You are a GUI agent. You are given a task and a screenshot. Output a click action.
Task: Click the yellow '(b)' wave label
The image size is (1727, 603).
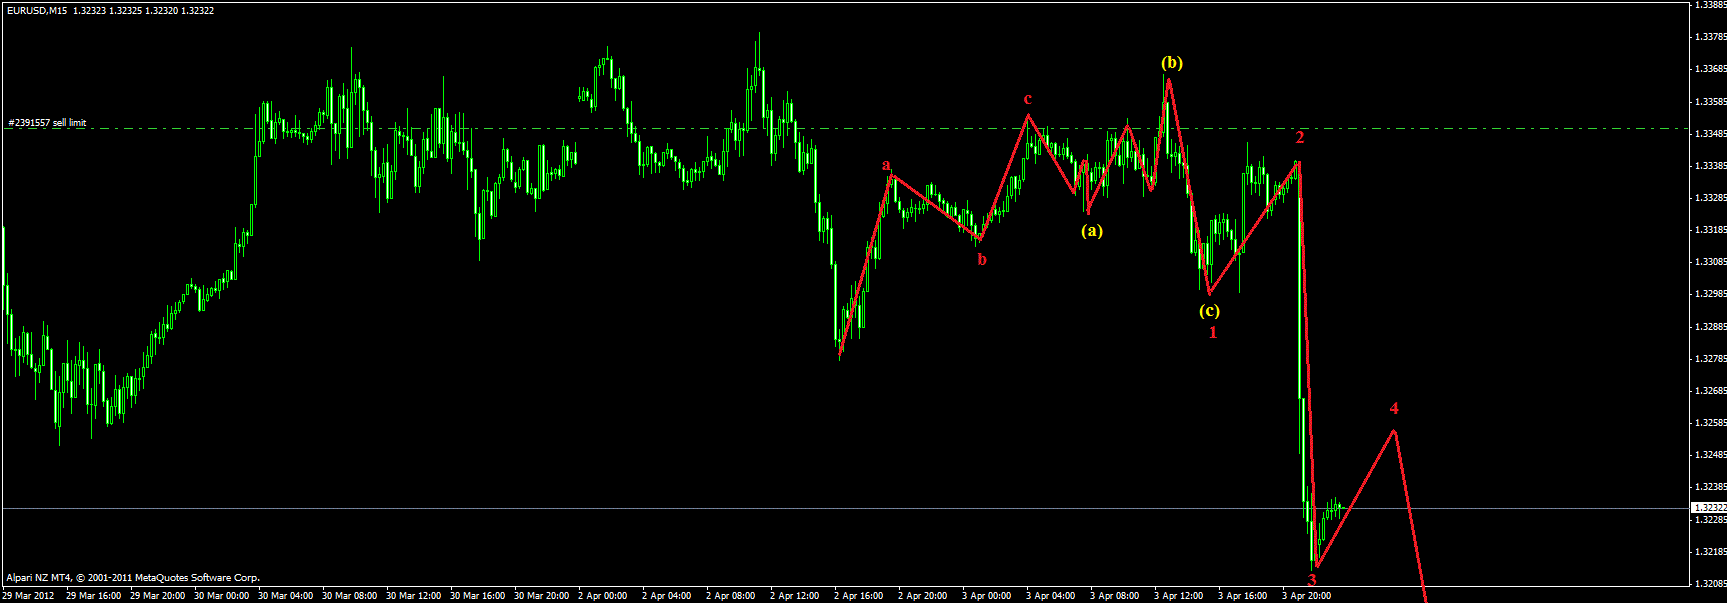[1172, 63]
